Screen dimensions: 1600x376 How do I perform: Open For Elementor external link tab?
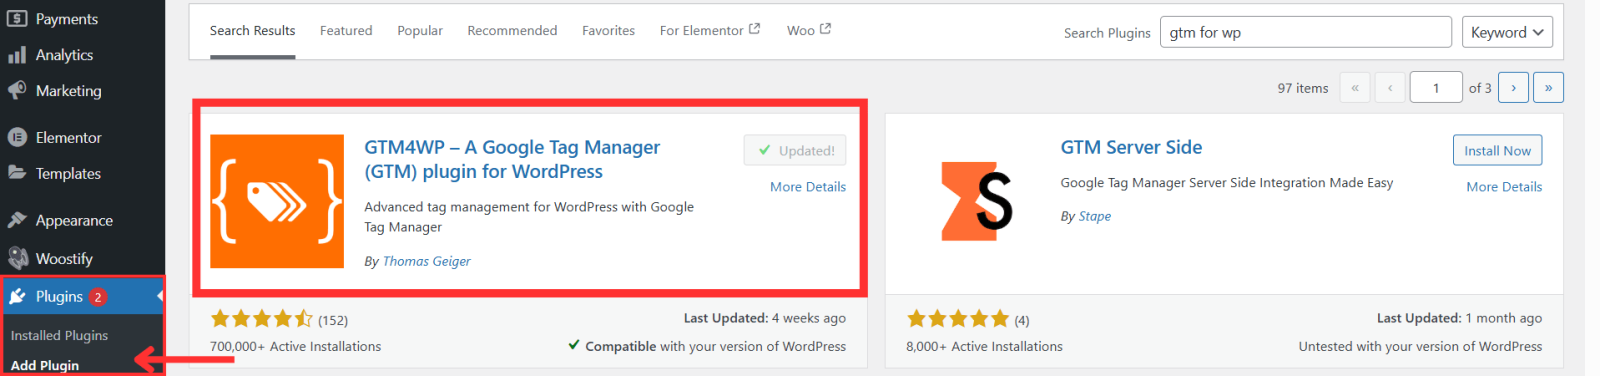coord(710,30)
